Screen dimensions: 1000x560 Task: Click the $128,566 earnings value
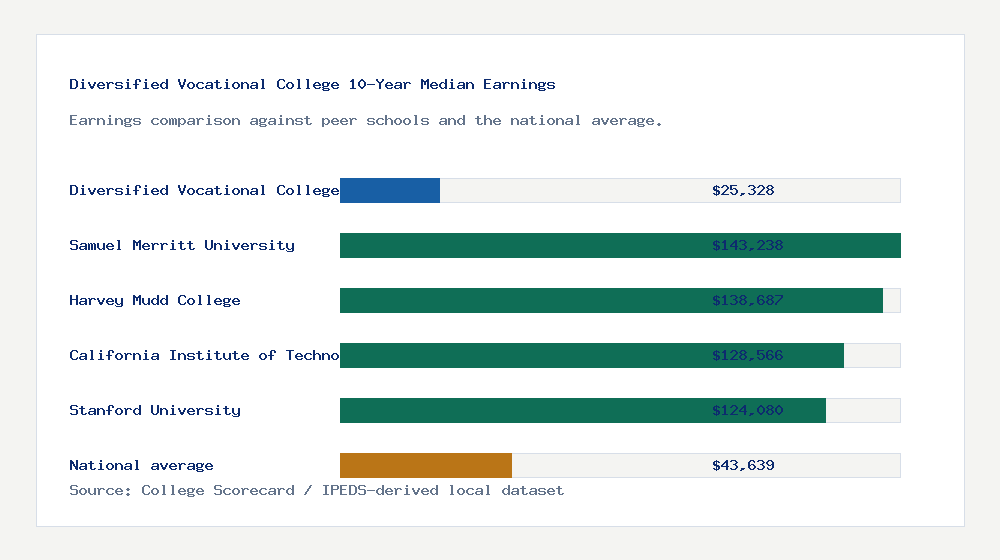click(747, 355)
